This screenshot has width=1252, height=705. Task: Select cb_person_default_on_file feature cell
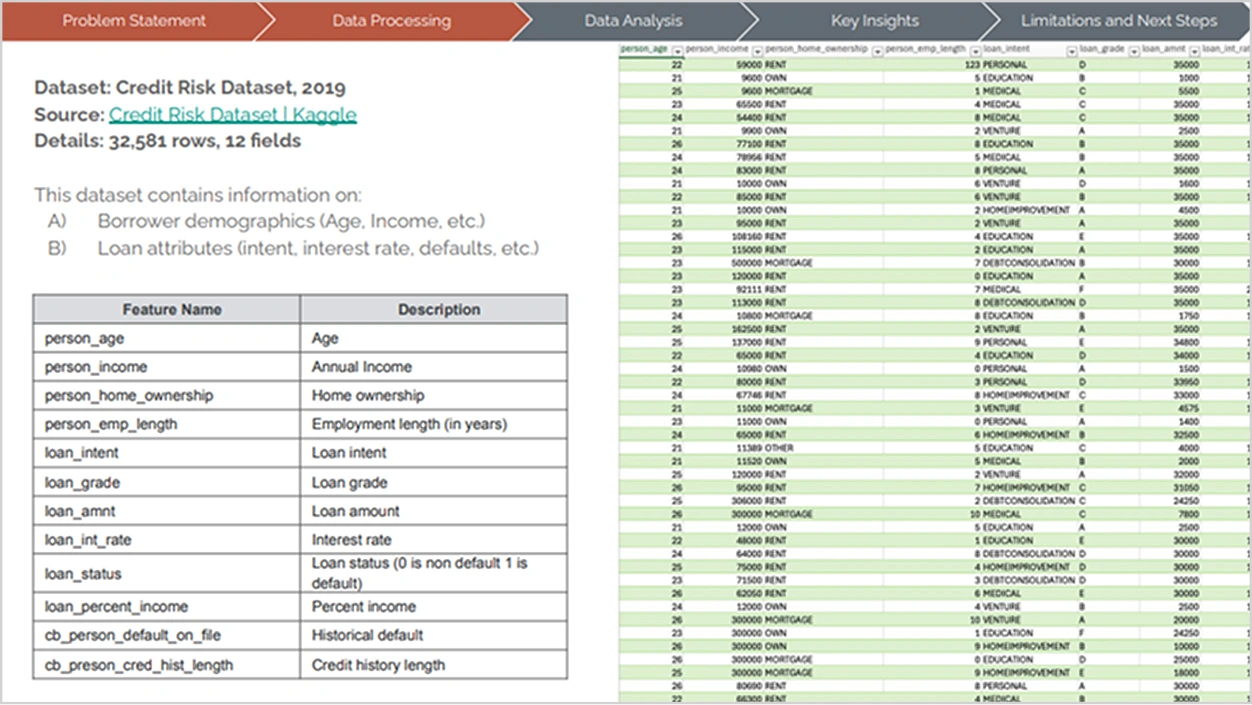pos(167,635)
